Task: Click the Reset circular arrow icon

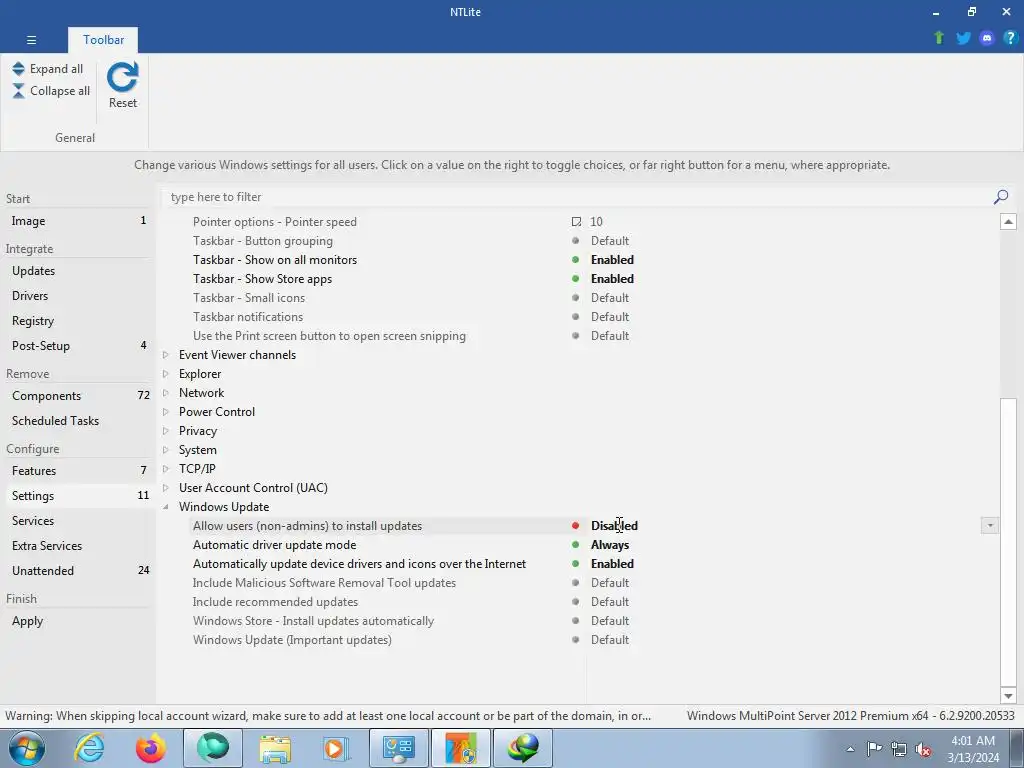Action: pyautogui.click(x=122, y=77)
